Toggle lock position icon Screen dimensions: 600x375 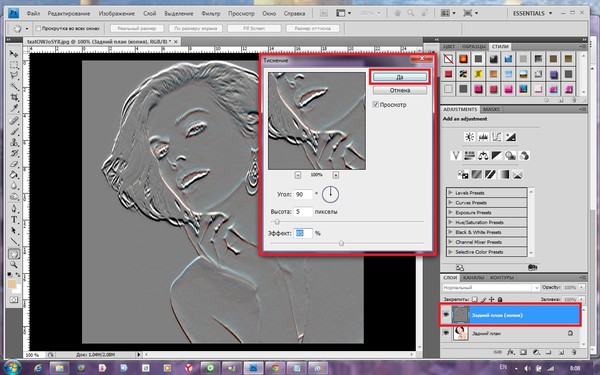click(x=492, y=299)
